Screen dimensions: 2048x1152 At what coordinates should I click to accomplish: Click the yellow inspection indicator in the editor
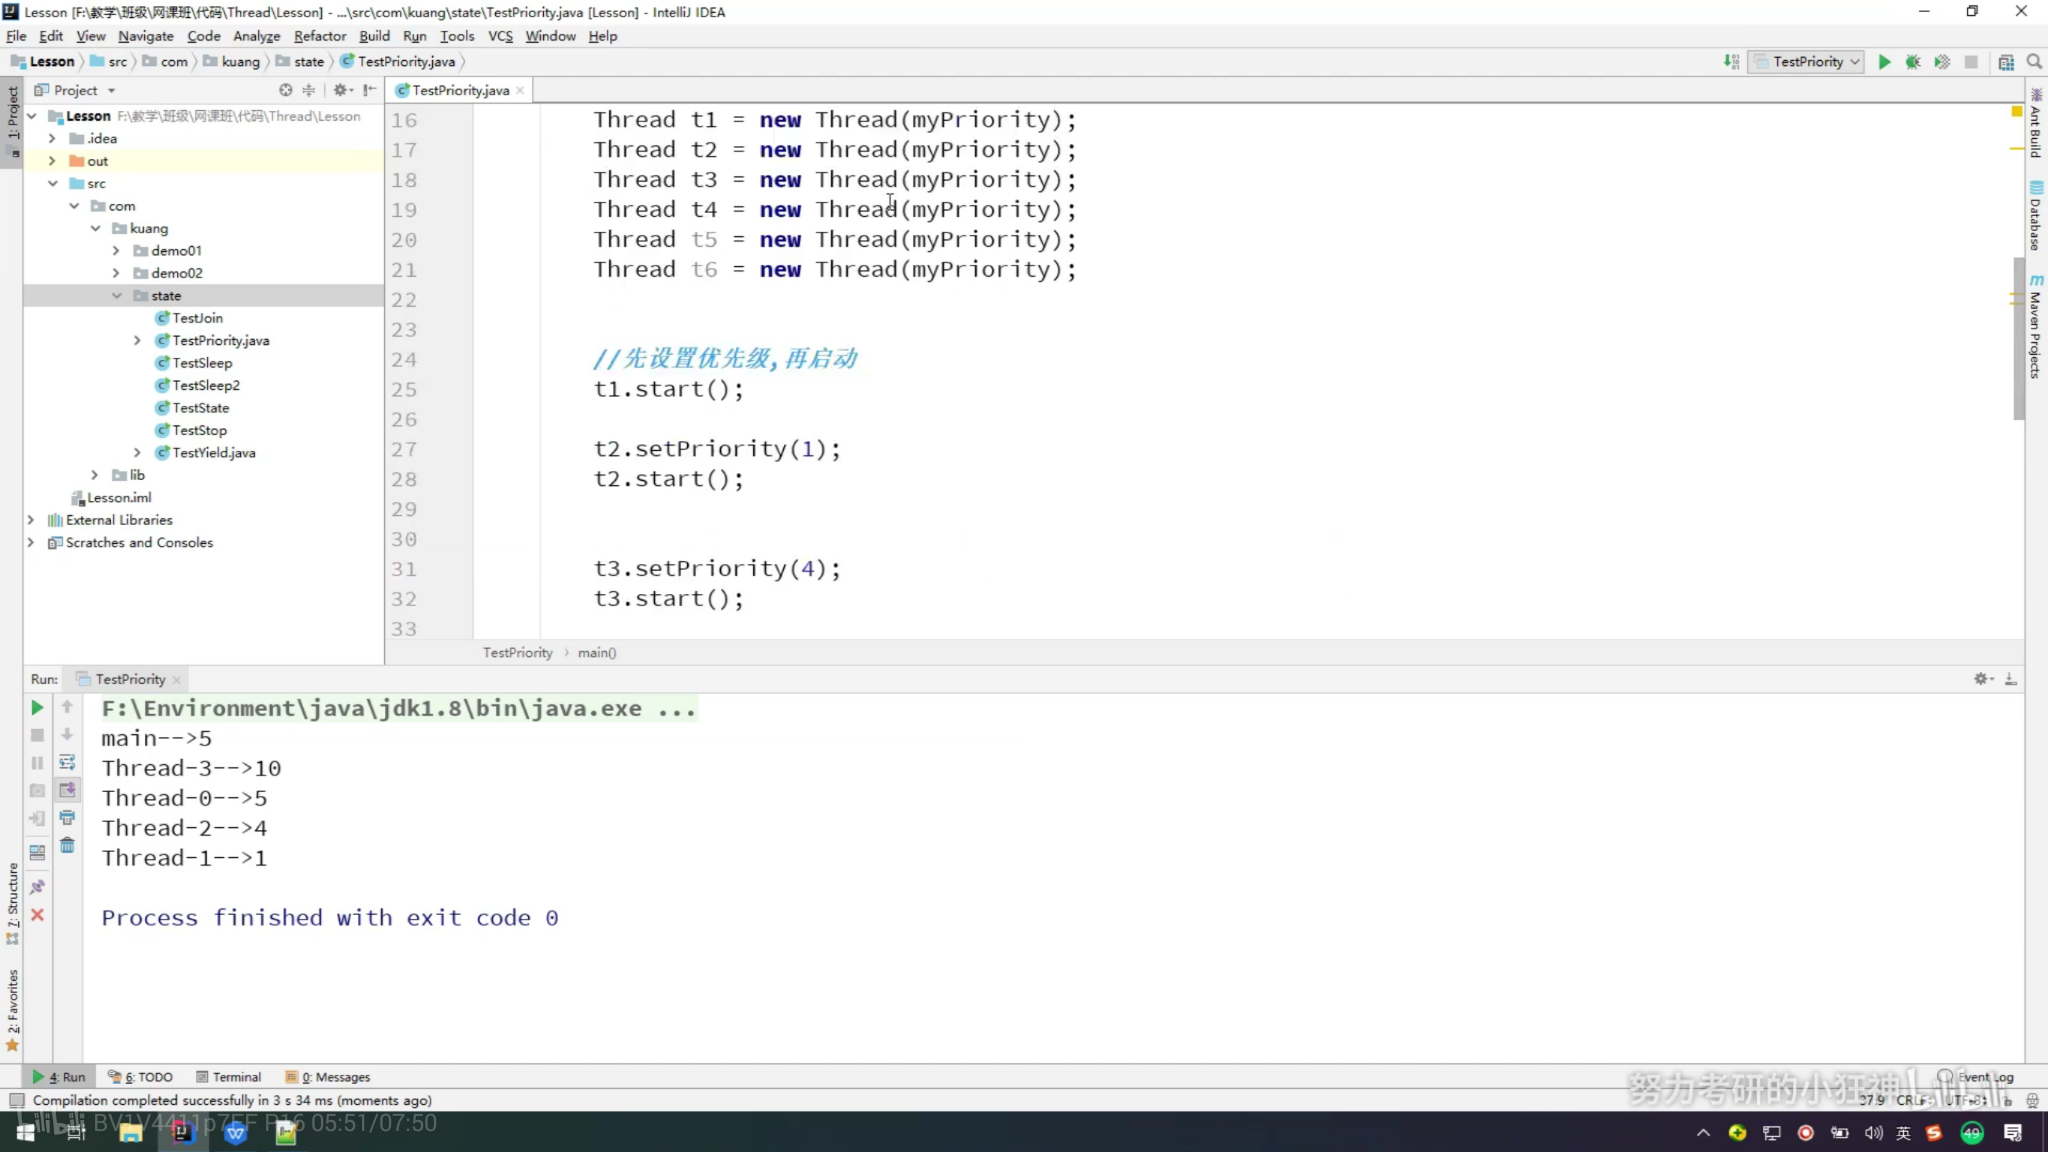[x=2017, y=111]
